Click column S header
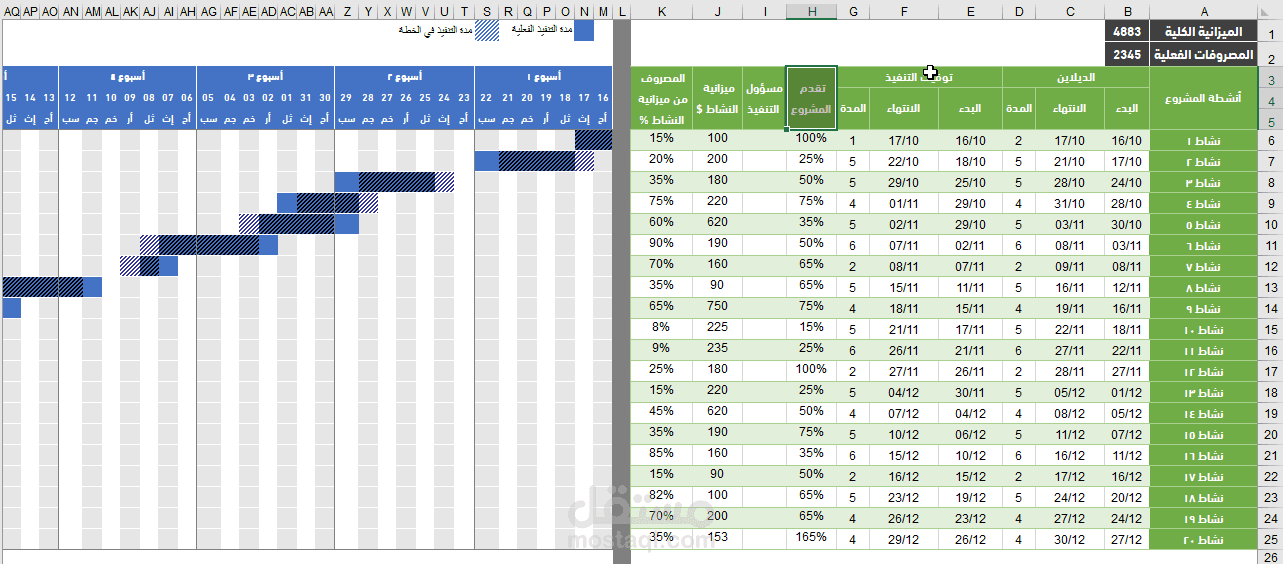Screen dimensions: 1283x564 tap(486, 11)
